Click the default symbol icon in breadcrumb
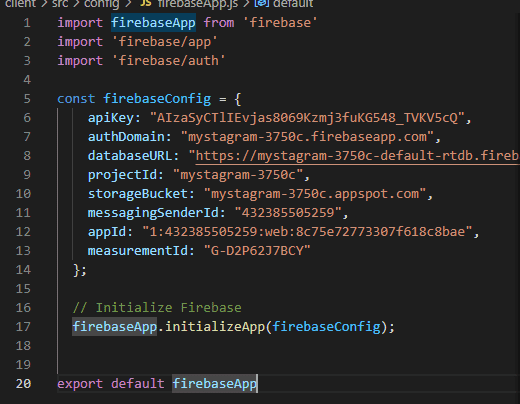Screen dimensions: 520x404 click(261, 3)
